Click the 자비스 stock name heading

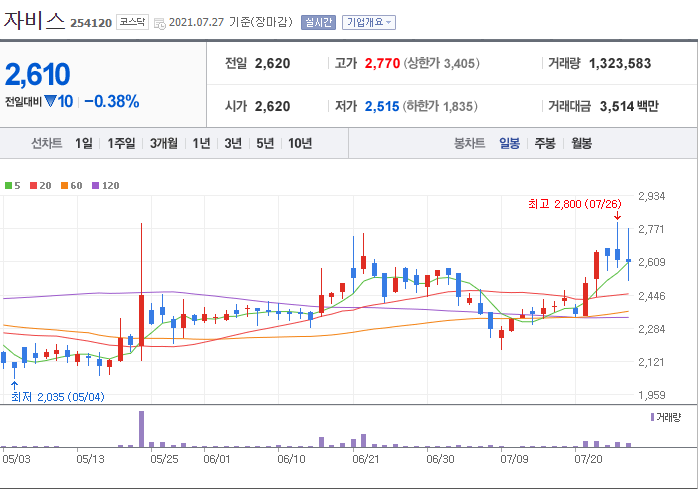tap(34, 20)
